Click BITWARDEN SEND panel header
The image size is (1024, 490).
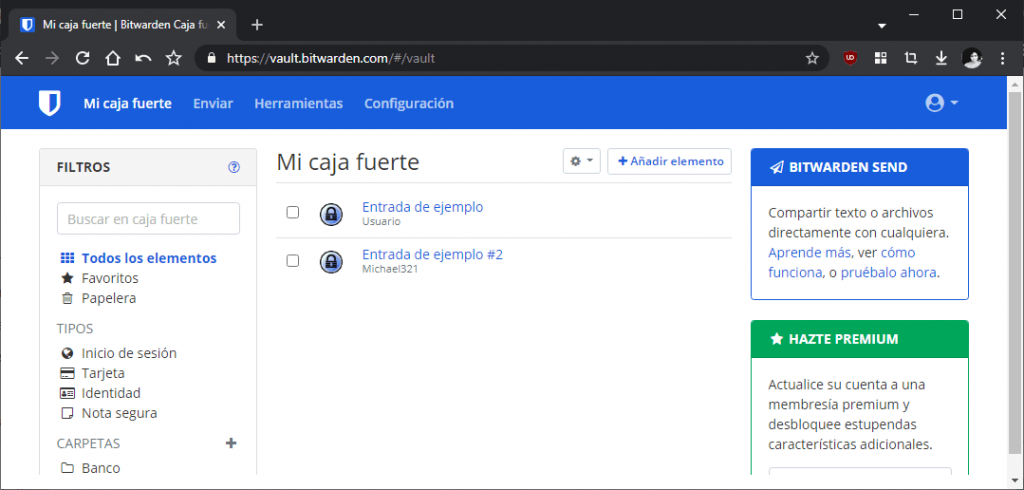(859, 167)
